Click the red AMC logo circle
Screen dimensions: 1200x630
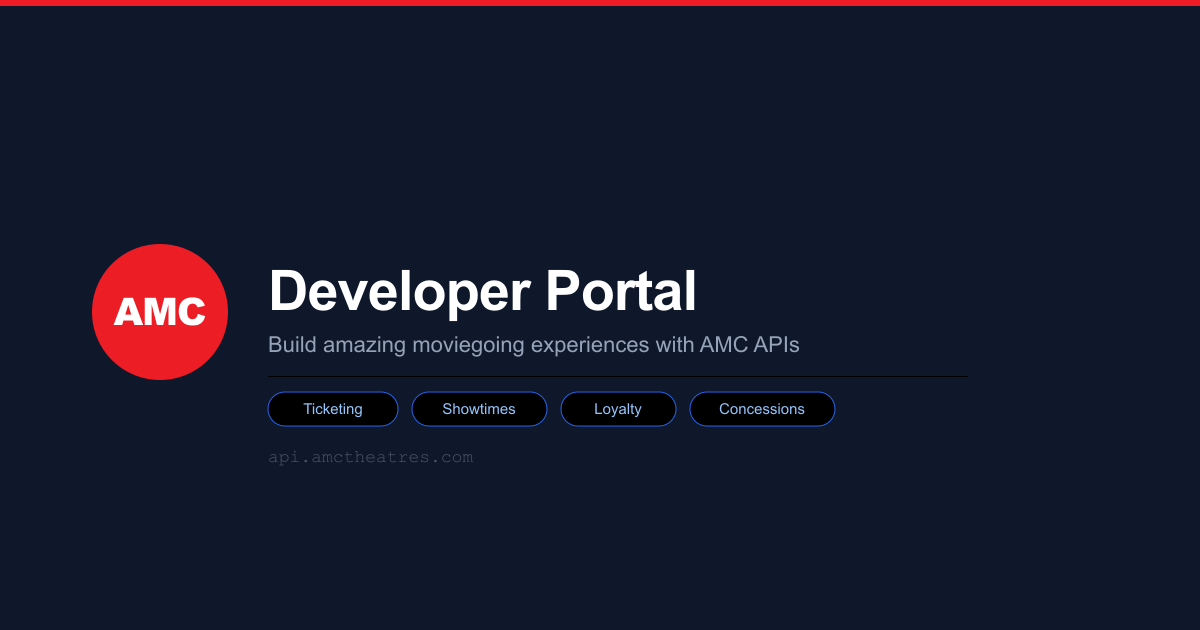[x=160, y=312]
